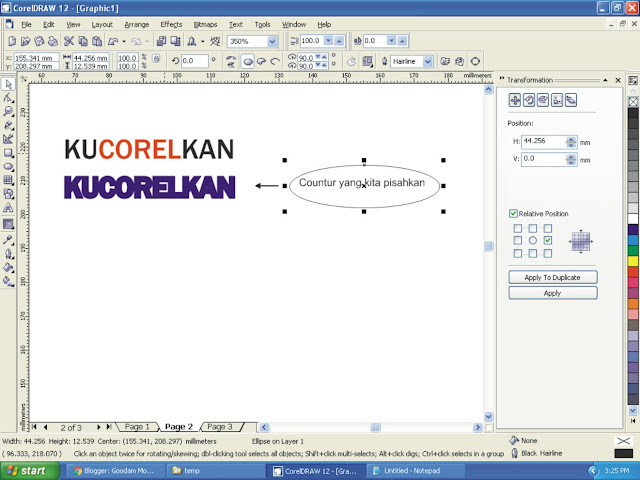Select the Fill tool bucket
This screenshot has width=640, height=480.
point(8,267)
